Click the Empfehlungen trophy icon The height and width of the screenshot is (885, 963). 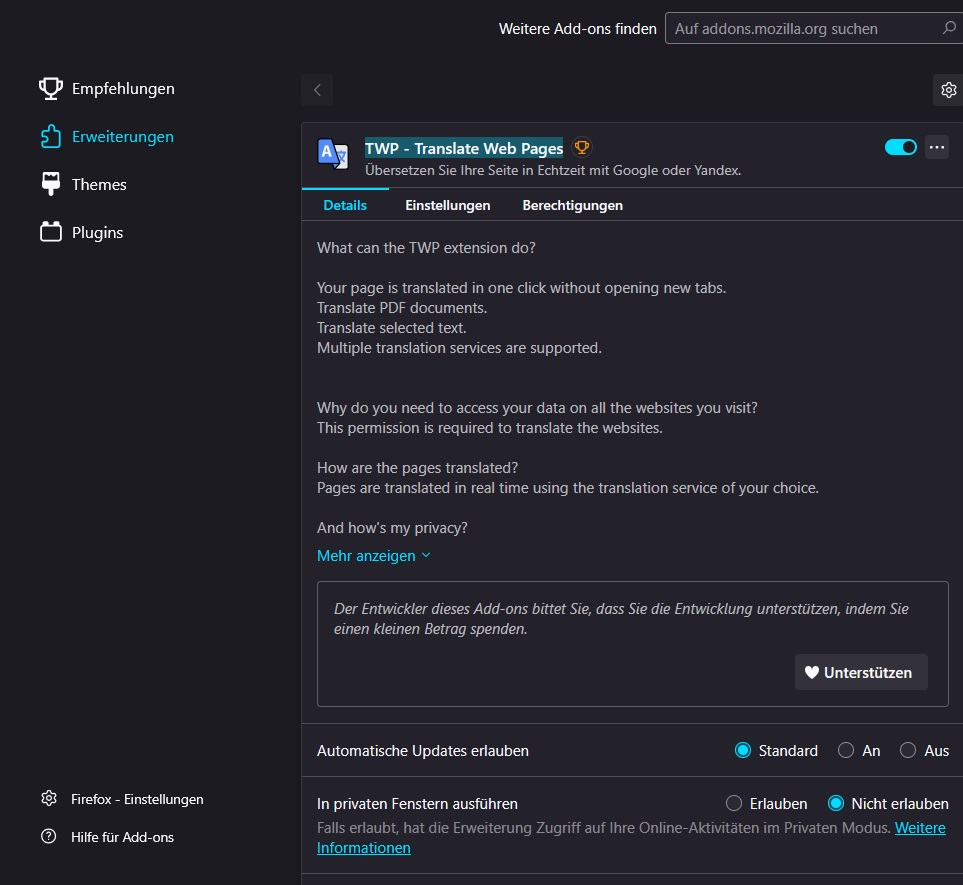click(x=50, y=89)
